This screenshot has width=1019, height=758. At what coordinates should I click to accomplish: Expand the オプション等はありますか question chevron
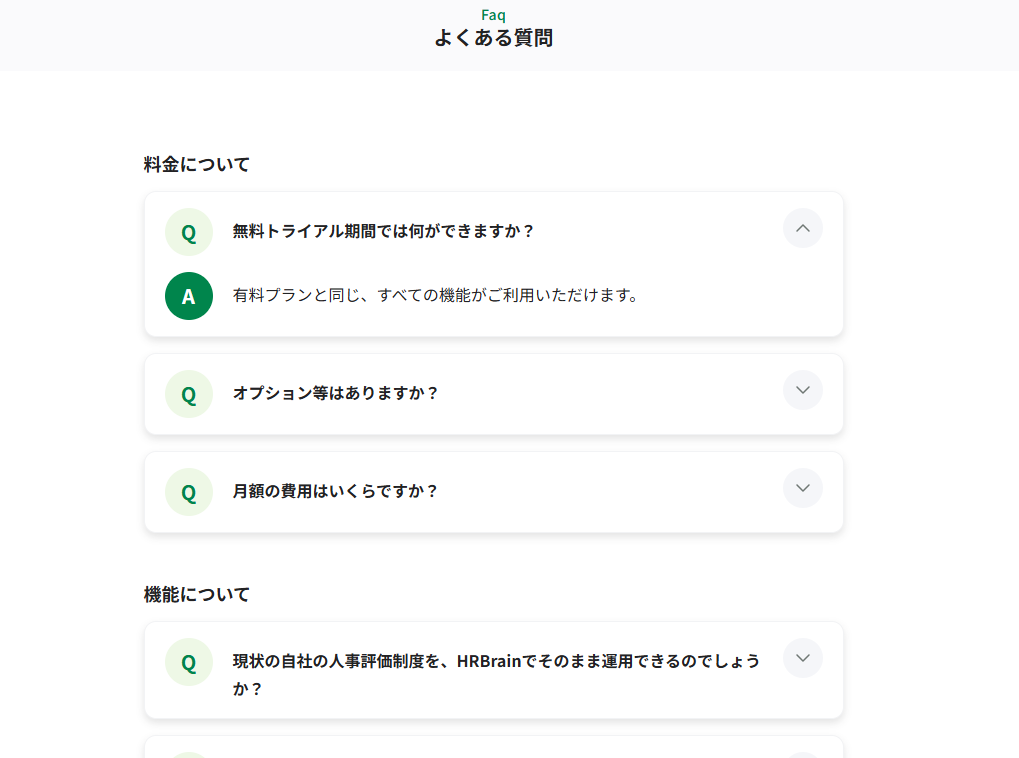803,390
